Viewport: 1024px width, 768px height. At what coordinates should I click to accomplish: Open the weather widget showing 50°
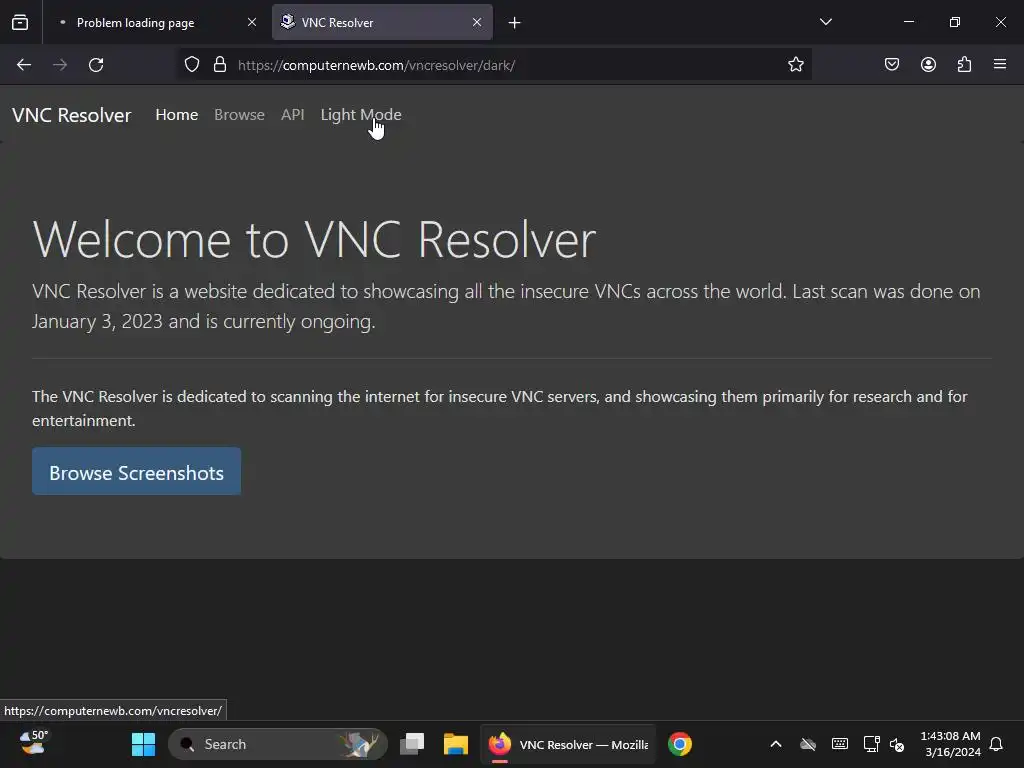click(33, 744)
